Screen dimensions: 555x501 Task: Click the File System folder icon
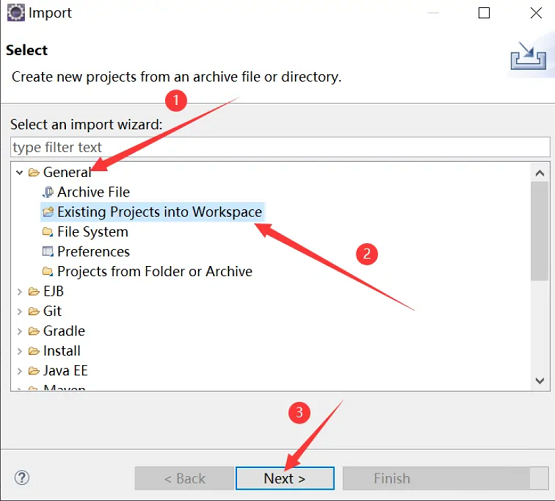48,232
